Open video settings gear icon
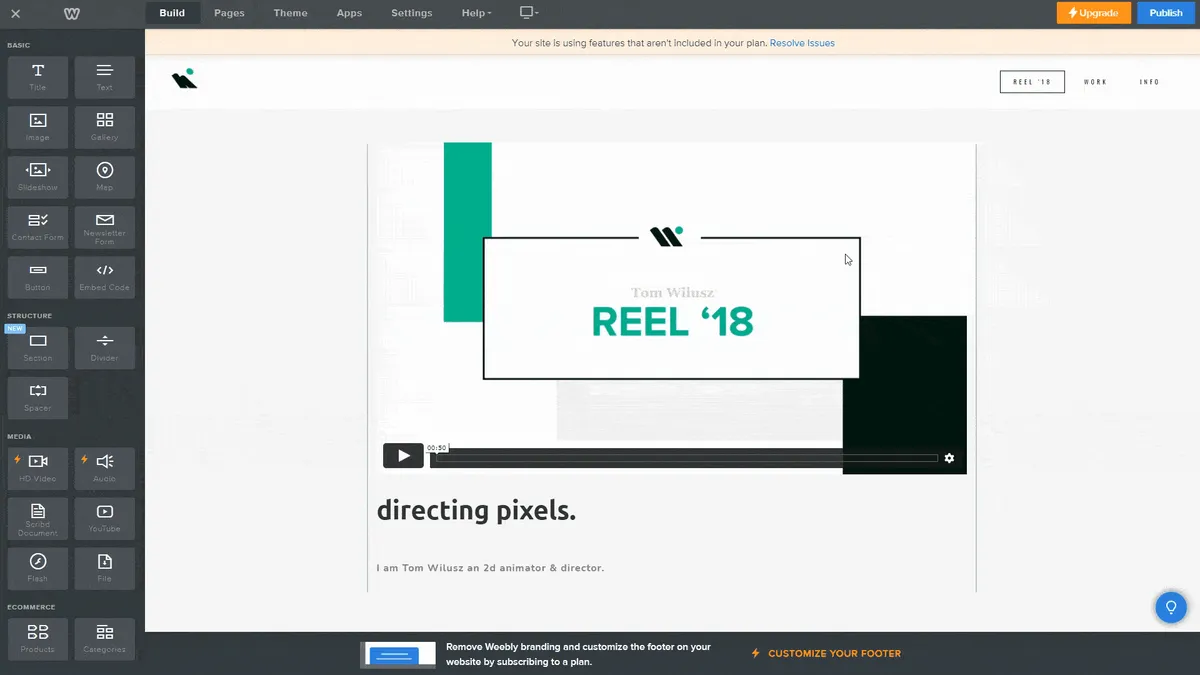Image resolution: width=1200 pixels, height=675 pixels. pos(949,458)
